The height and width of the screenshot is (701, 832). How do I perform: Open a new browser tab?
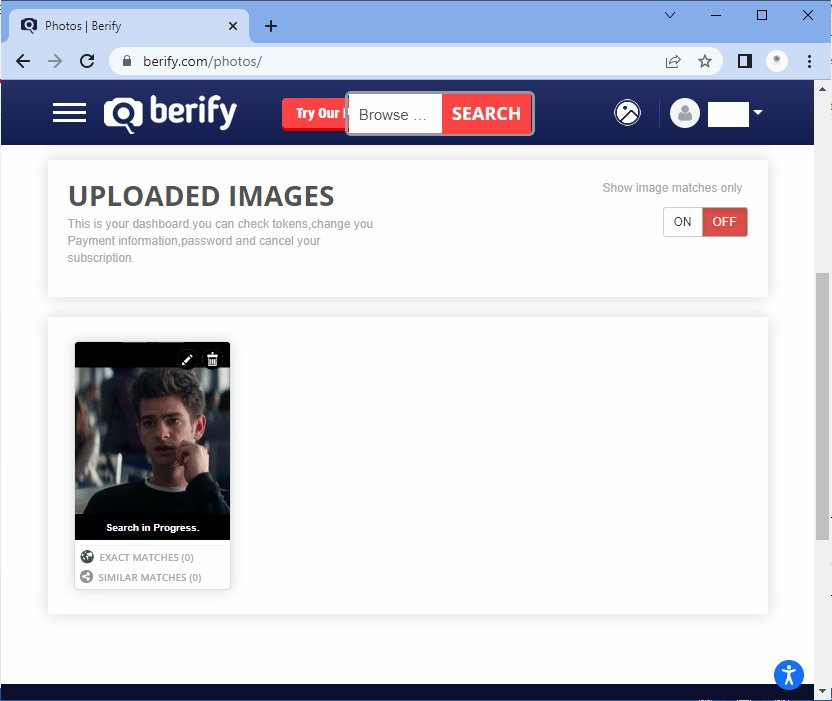(270, 26)
